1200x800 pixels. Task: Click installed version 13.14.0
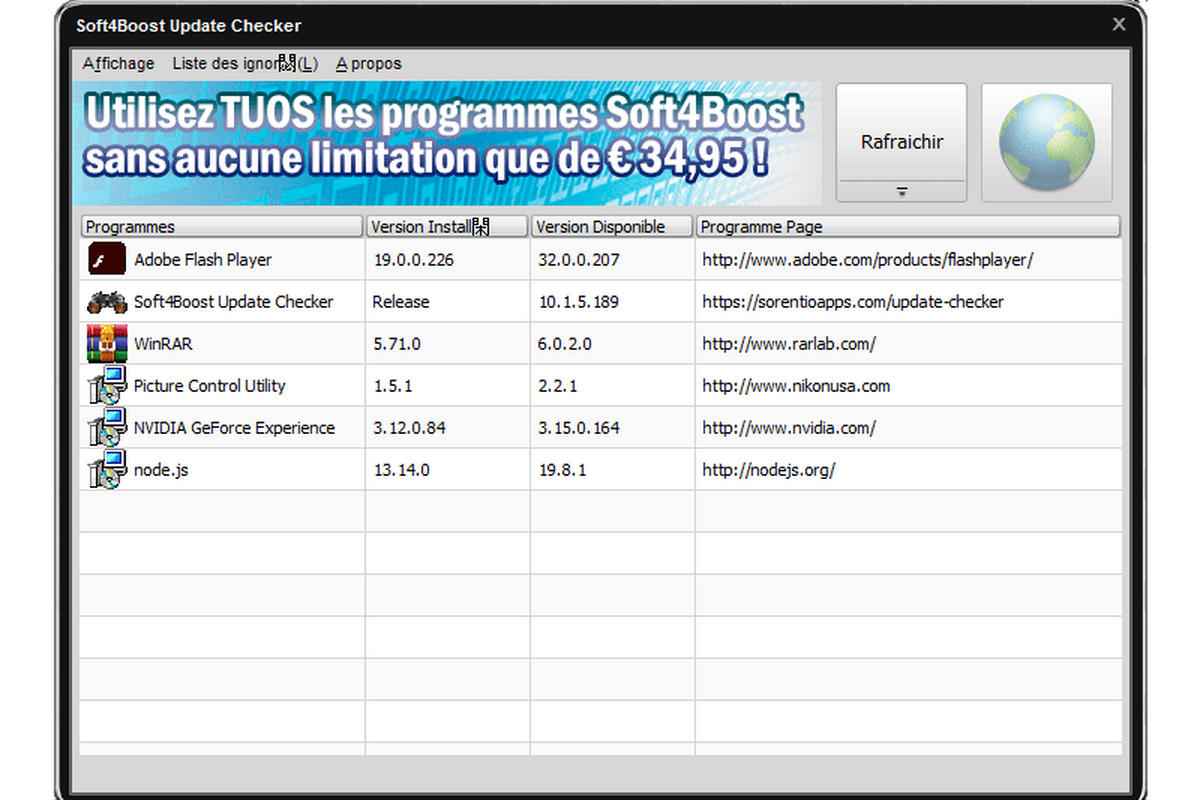coord(401,470)
